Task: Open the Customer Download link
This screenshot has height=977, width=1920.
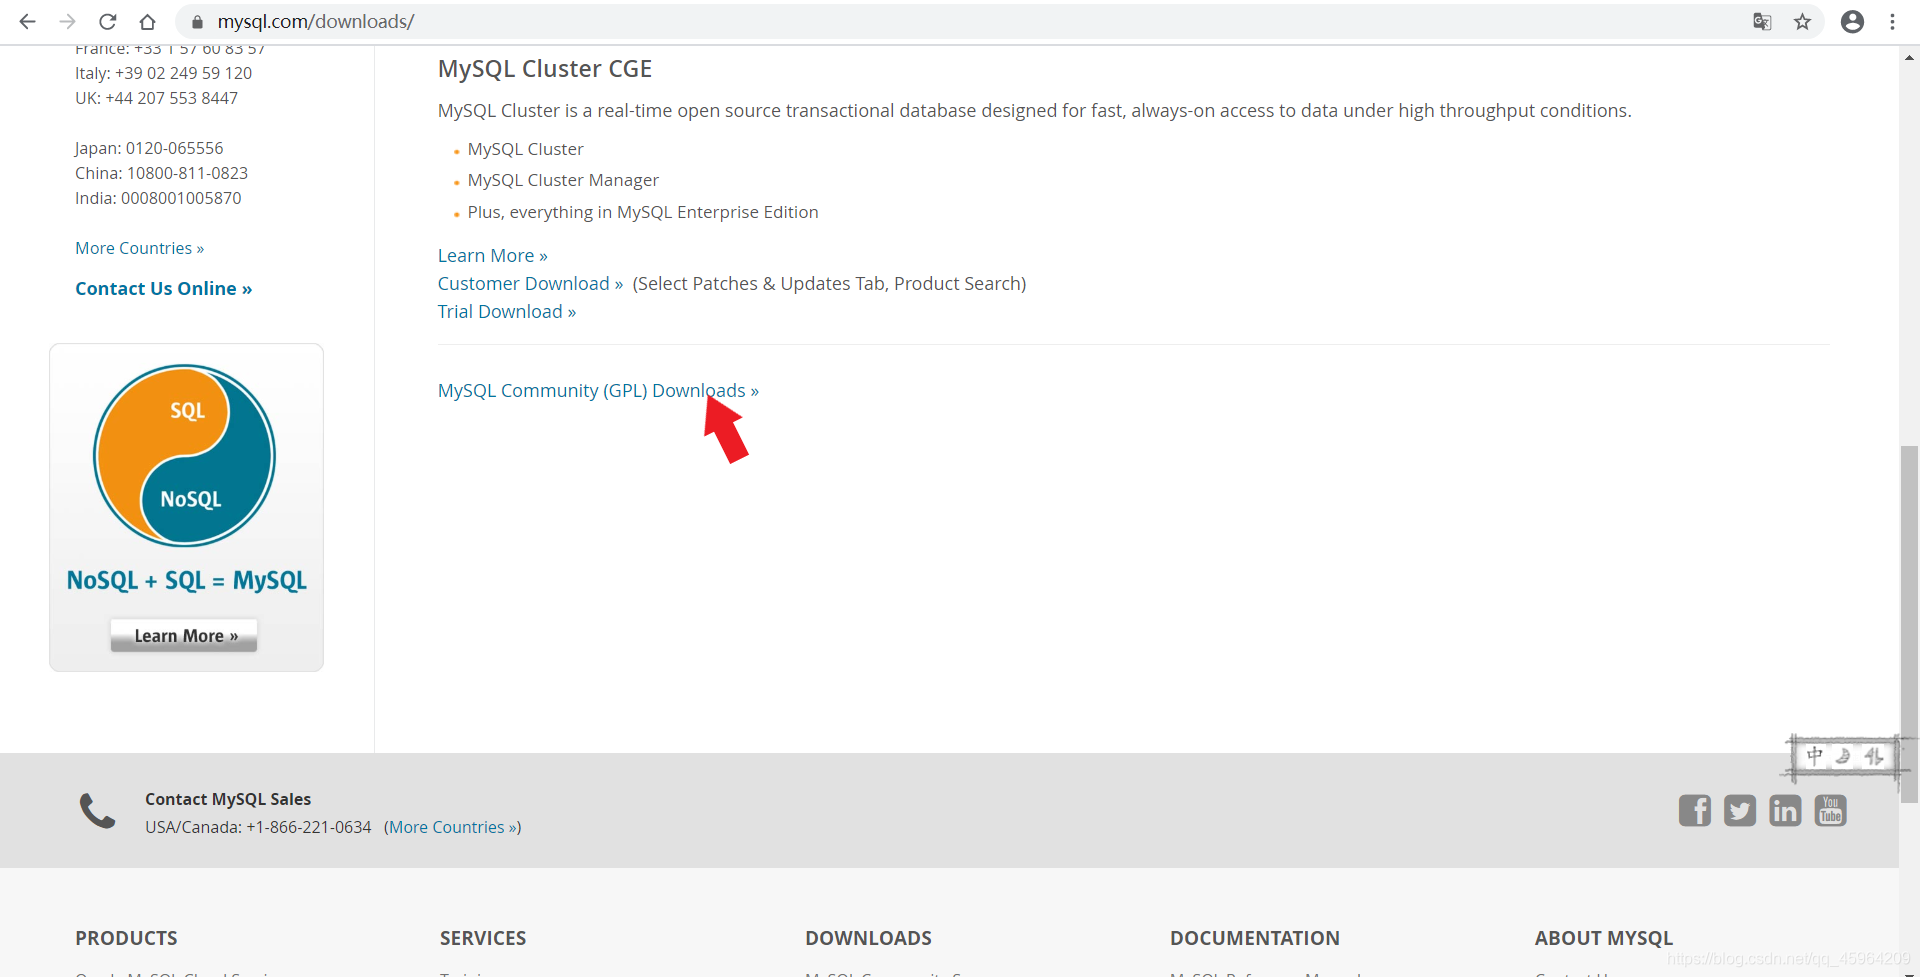Action: point(531,284)
